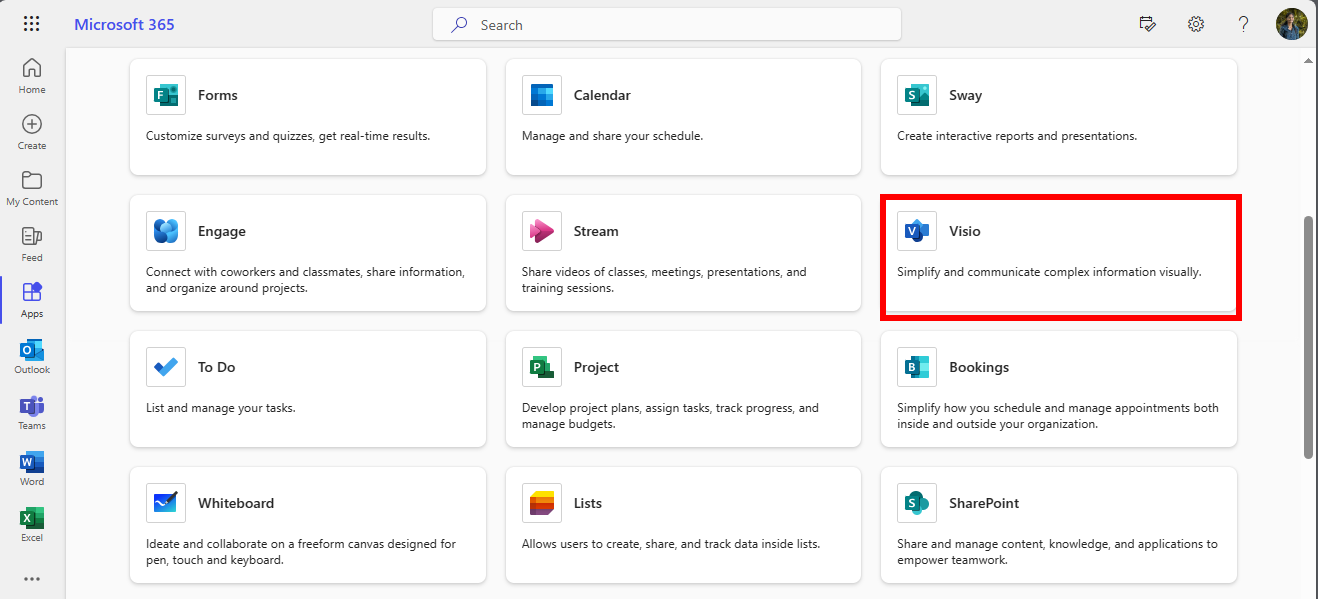
Task: Click the Microsoft 365 title link
Action: click(x=124, y=24)
